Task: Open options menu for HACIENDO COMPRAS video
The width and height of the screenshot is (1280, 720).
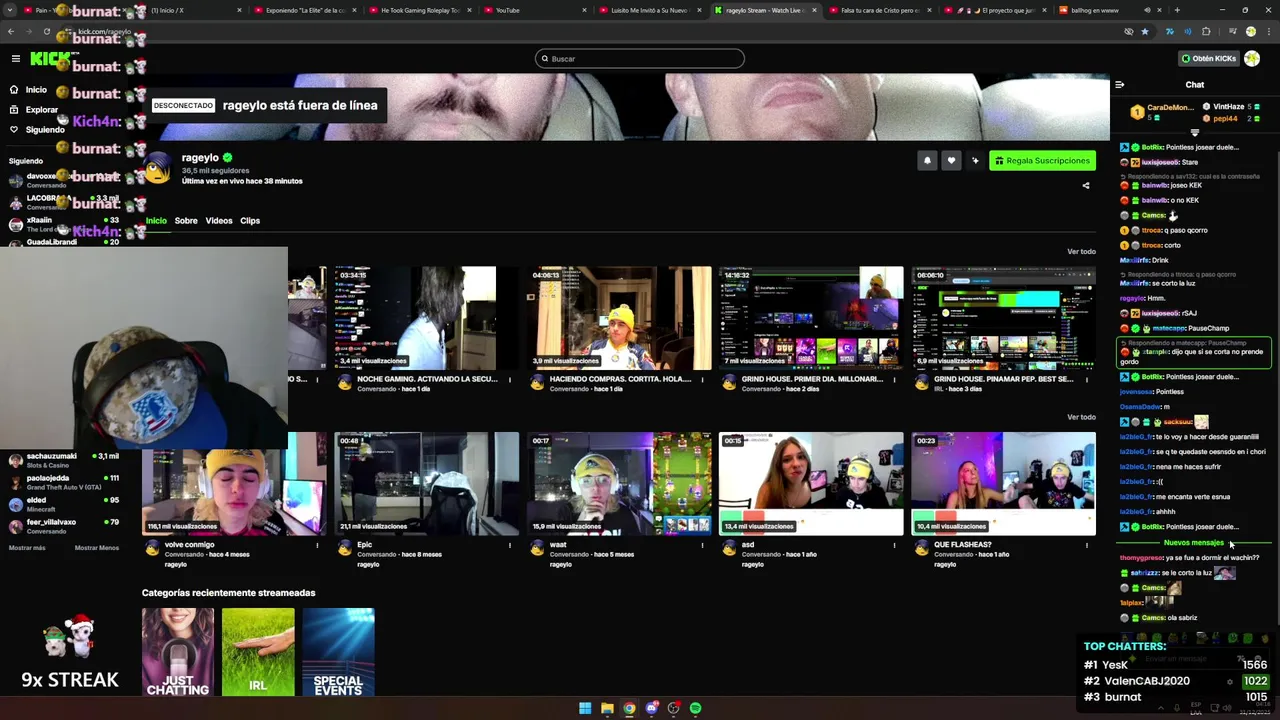Action: [702, 380]
